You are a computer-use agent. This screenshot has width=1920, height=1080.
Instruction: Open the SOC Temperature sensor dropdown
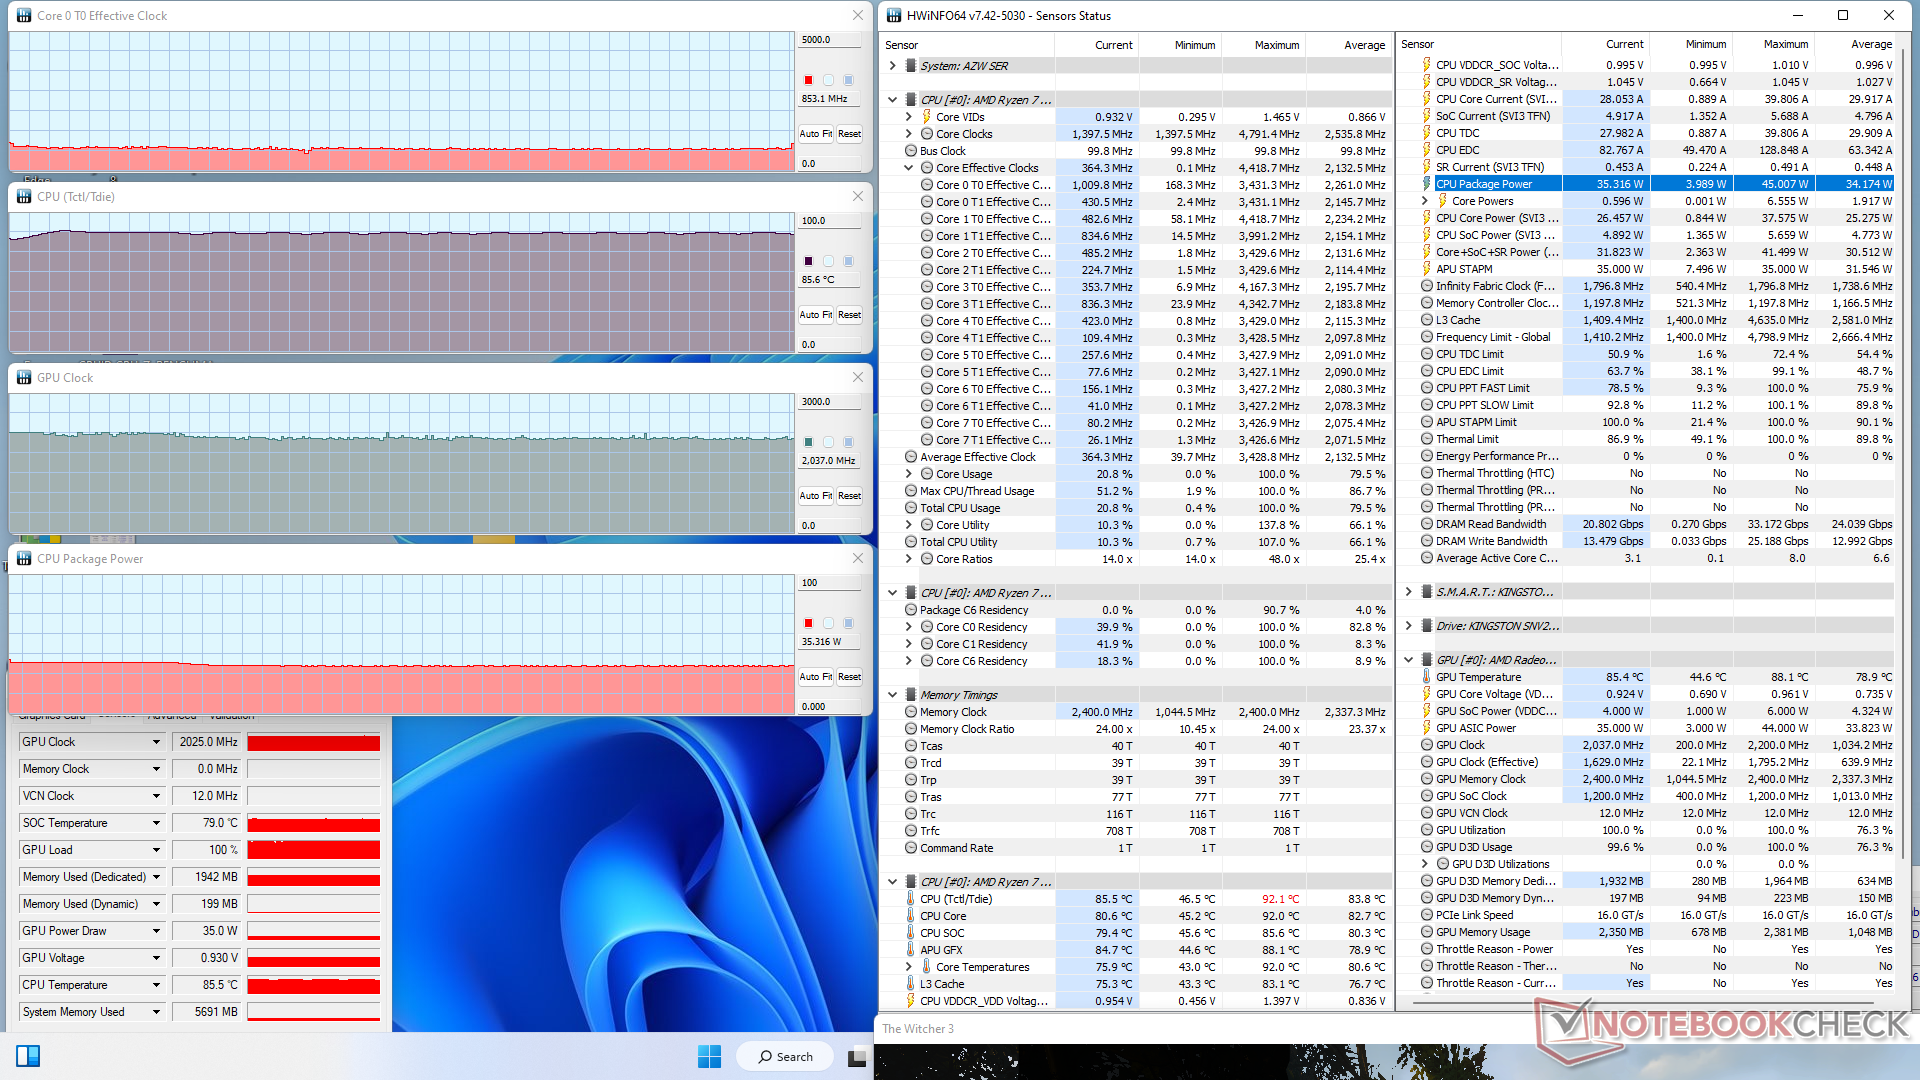[x=156, y=823]
